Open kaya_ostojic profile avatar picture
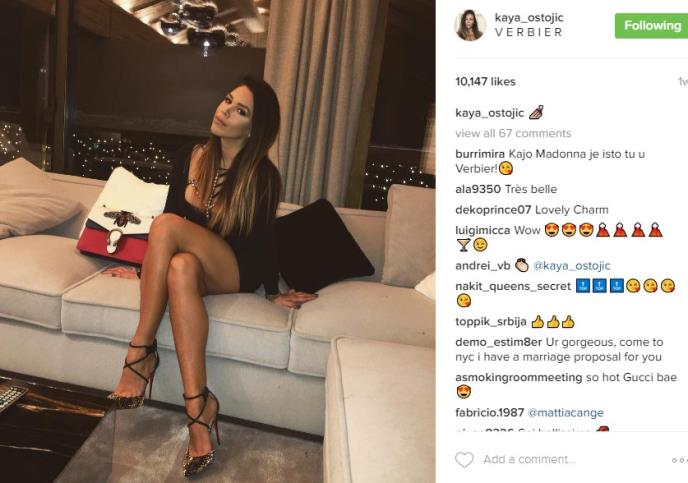 [x=470, y=25]
